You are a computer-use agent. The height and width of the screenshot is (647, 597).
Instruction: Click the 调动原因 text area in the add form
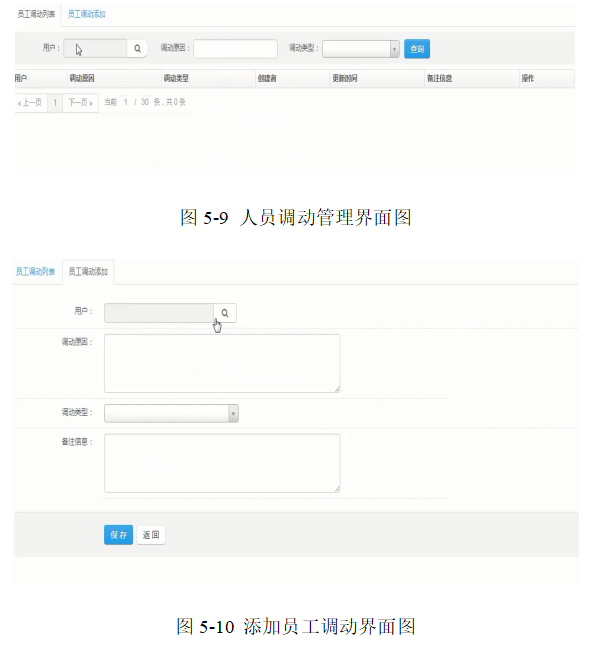222,363
